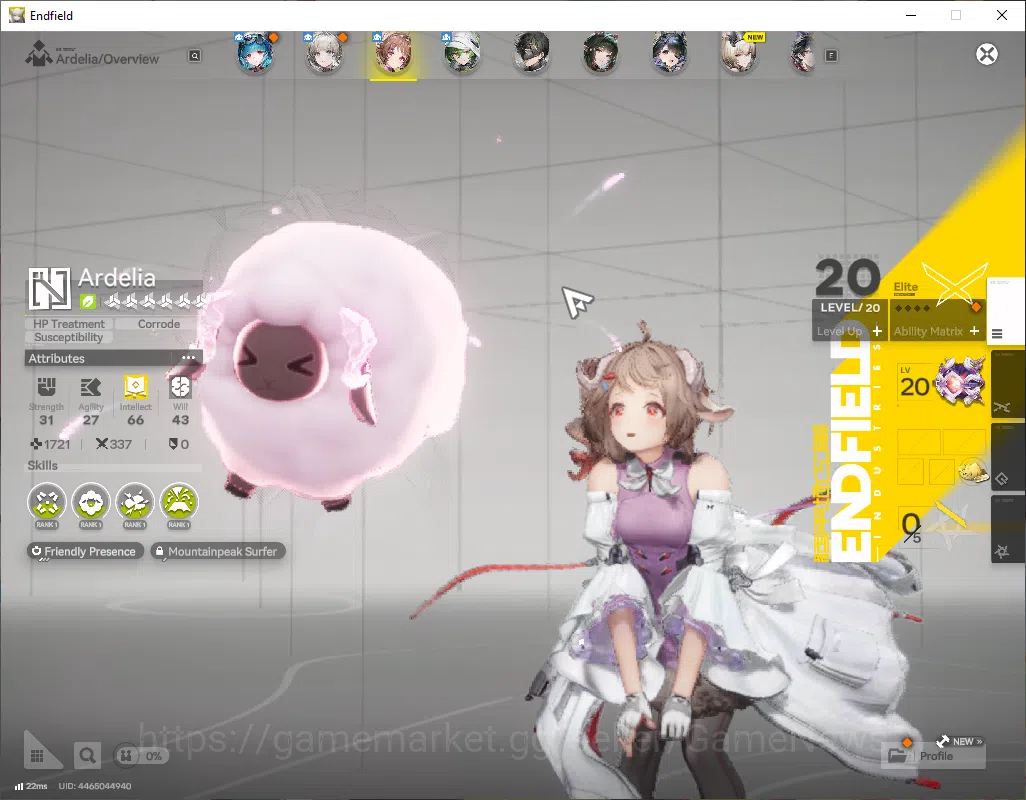Click the 22ms latency indicator
Image resolution: width=1026 pixels, height=800 pixels.
tap(31, 786)
